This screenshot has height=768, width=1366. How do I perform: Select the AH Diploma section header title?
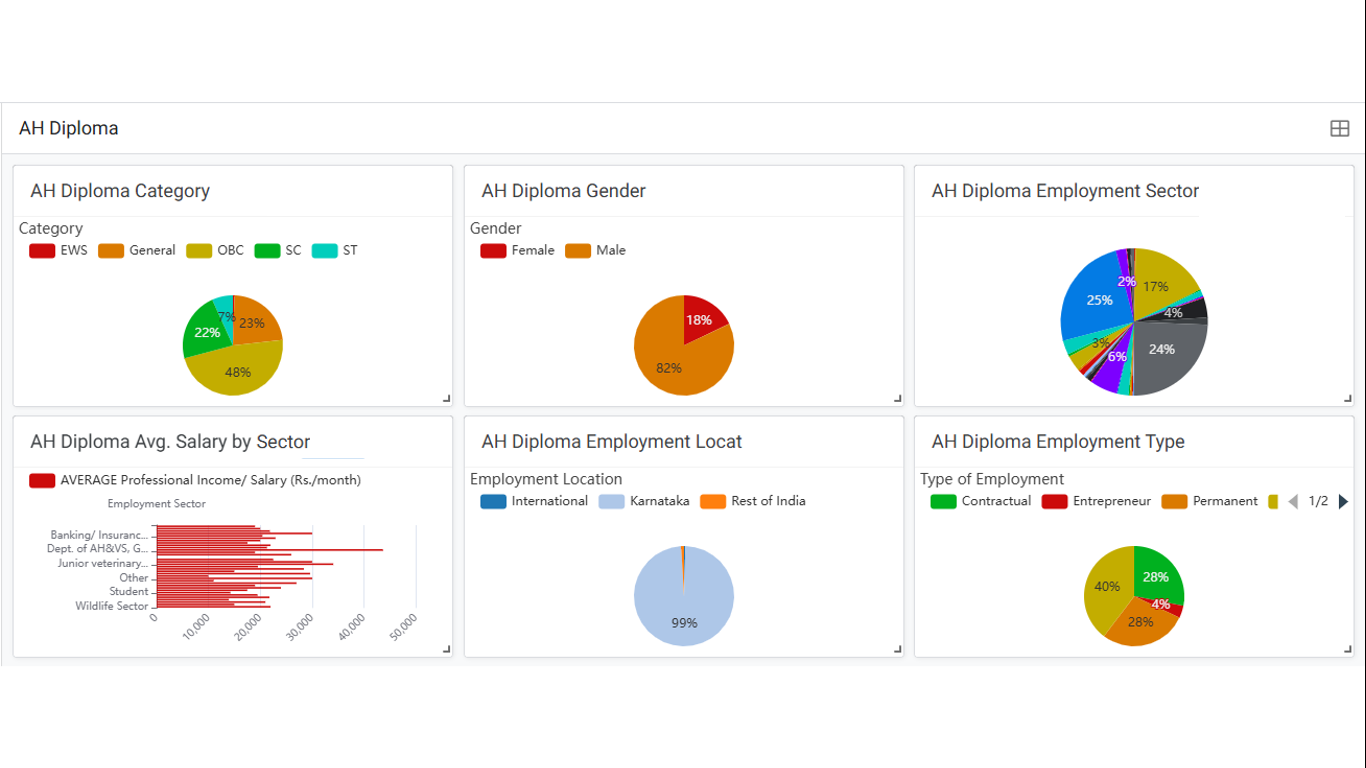(68, 128)
